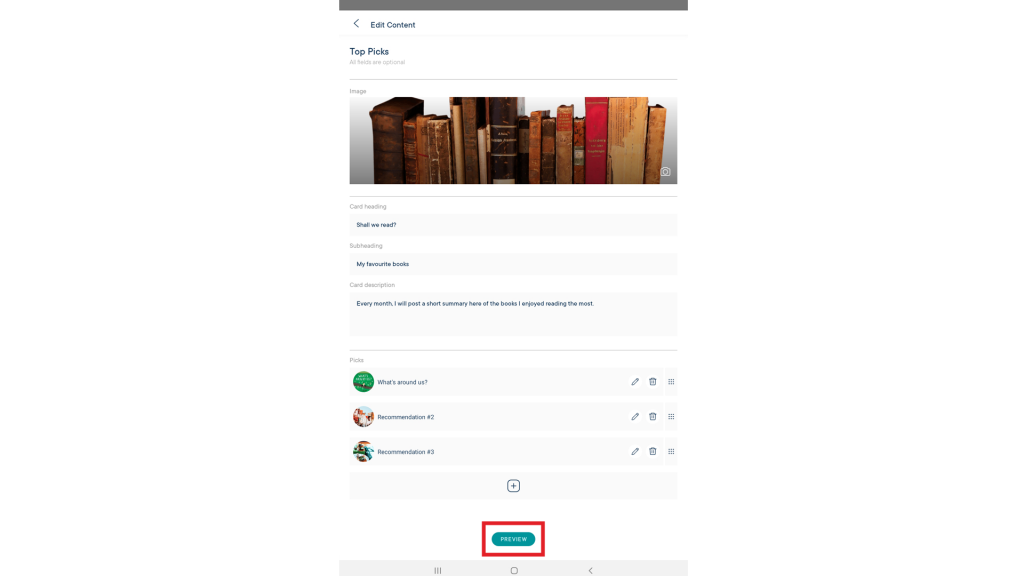The image size is (1024, 576).
Task: Click reorder handle of Recommendation #3
Action: pyautogui.click(x=671, y=451)
